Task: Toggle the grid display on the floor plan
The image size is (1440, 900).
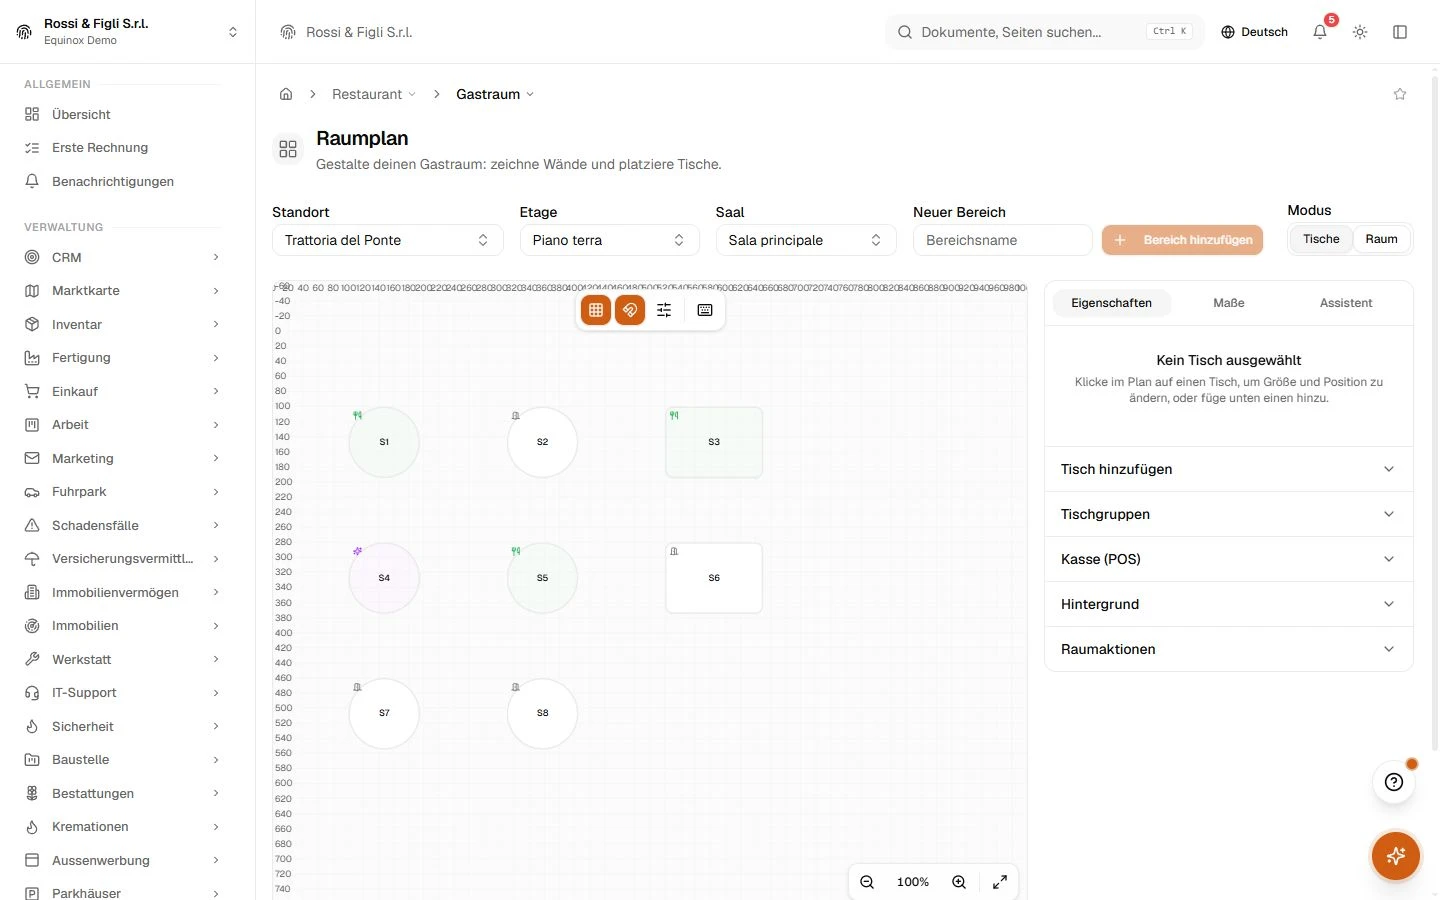Action: (x=596, y=310)
